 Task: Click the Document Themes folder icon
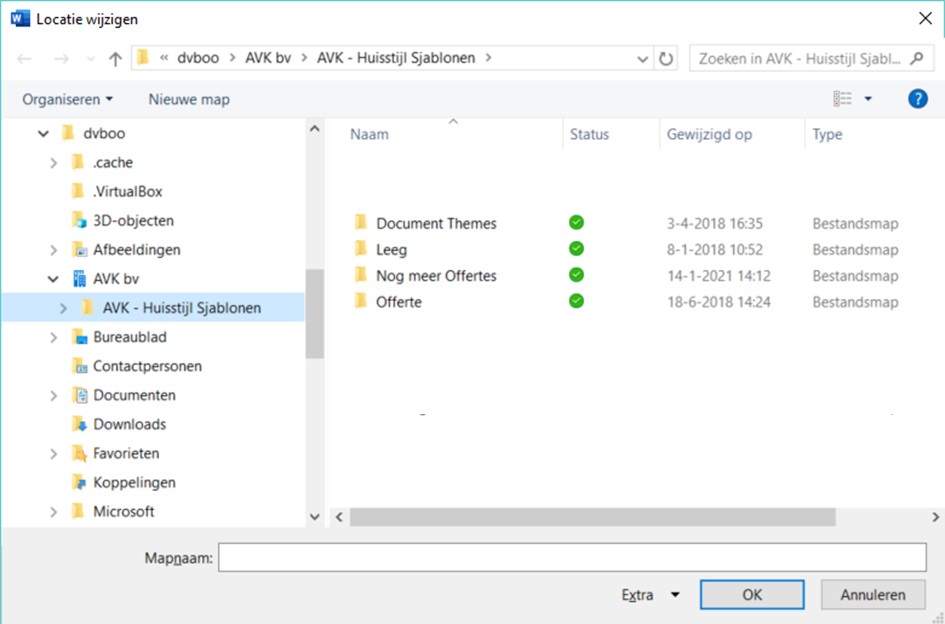[x=361, y=222]
